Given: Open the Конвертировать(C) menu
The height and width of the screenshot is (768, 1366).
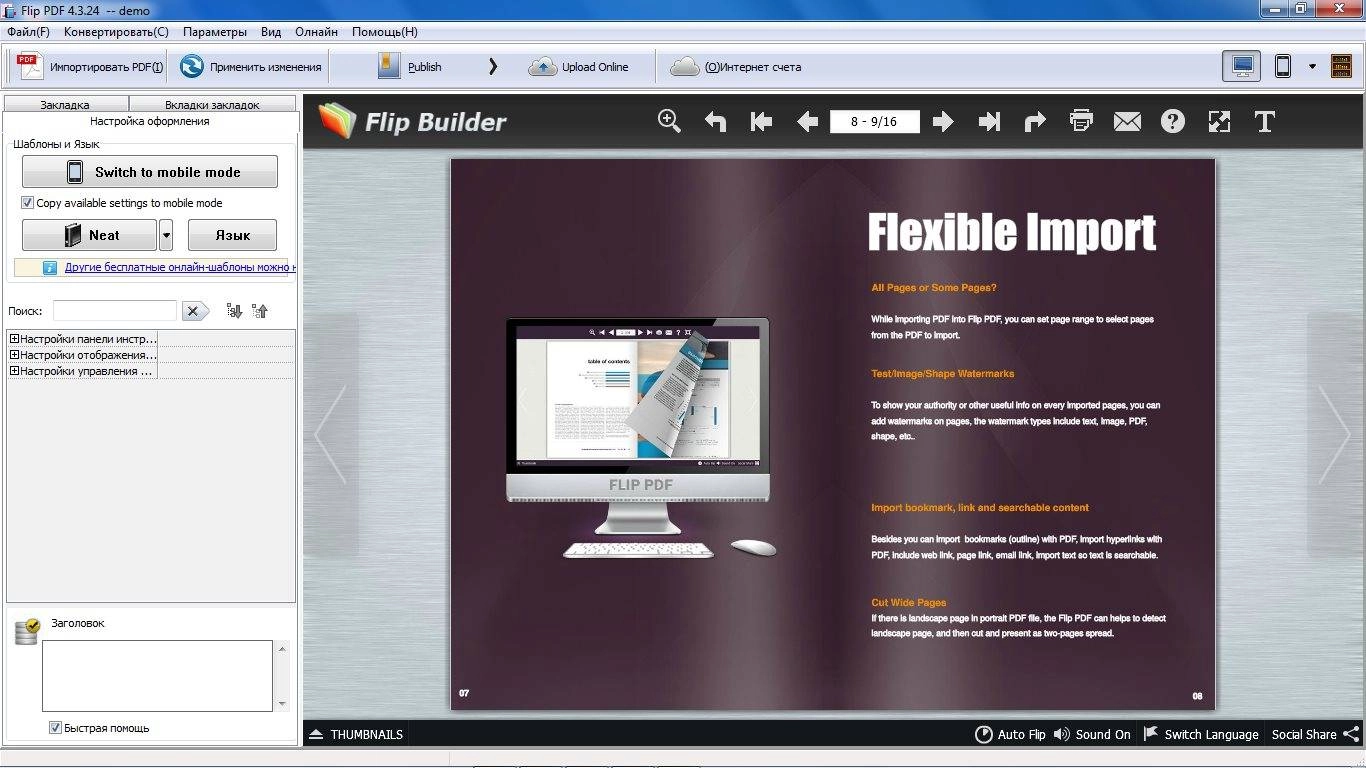Looking at the screenshot, I should 116,32.
